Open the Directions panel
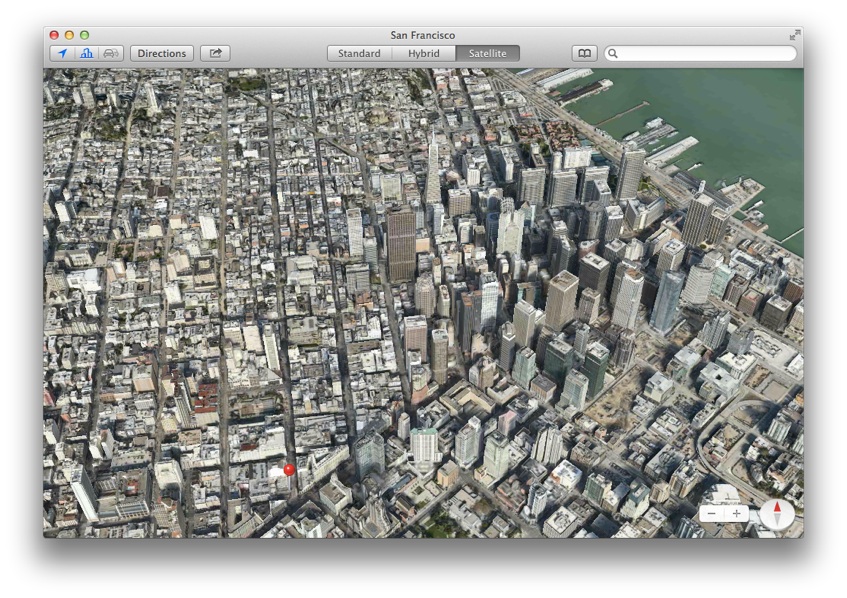This screenshot has height=598, width=847. (x=161, y=53)
